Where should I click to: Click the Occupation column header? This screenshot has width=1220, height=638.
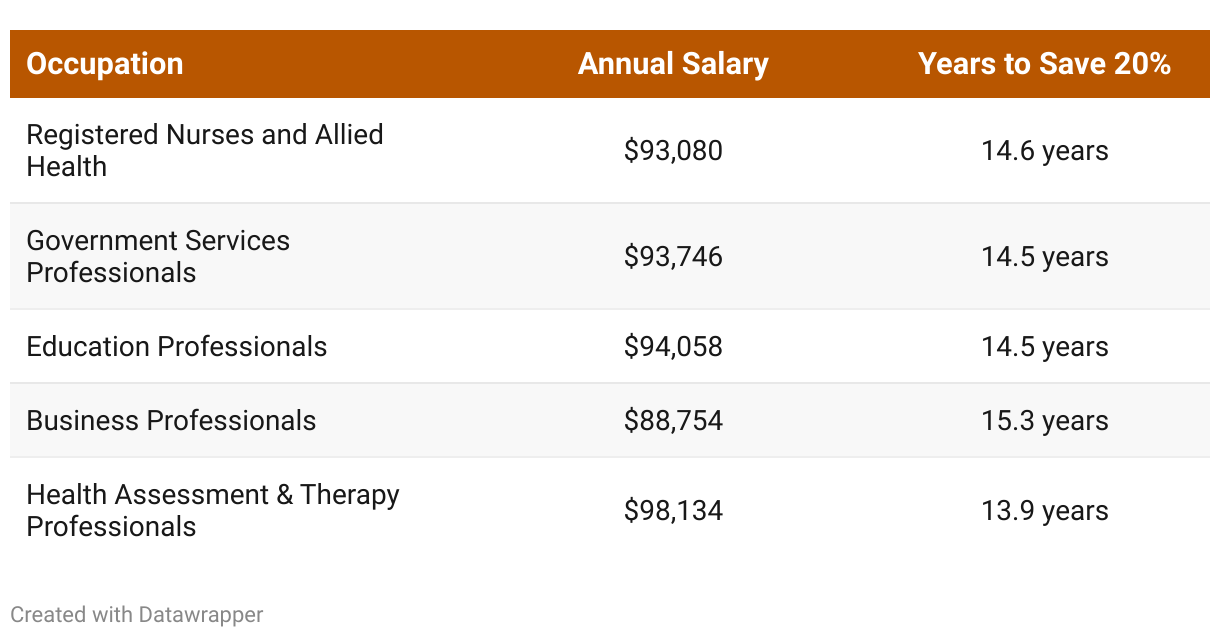(x=105, y=64)
